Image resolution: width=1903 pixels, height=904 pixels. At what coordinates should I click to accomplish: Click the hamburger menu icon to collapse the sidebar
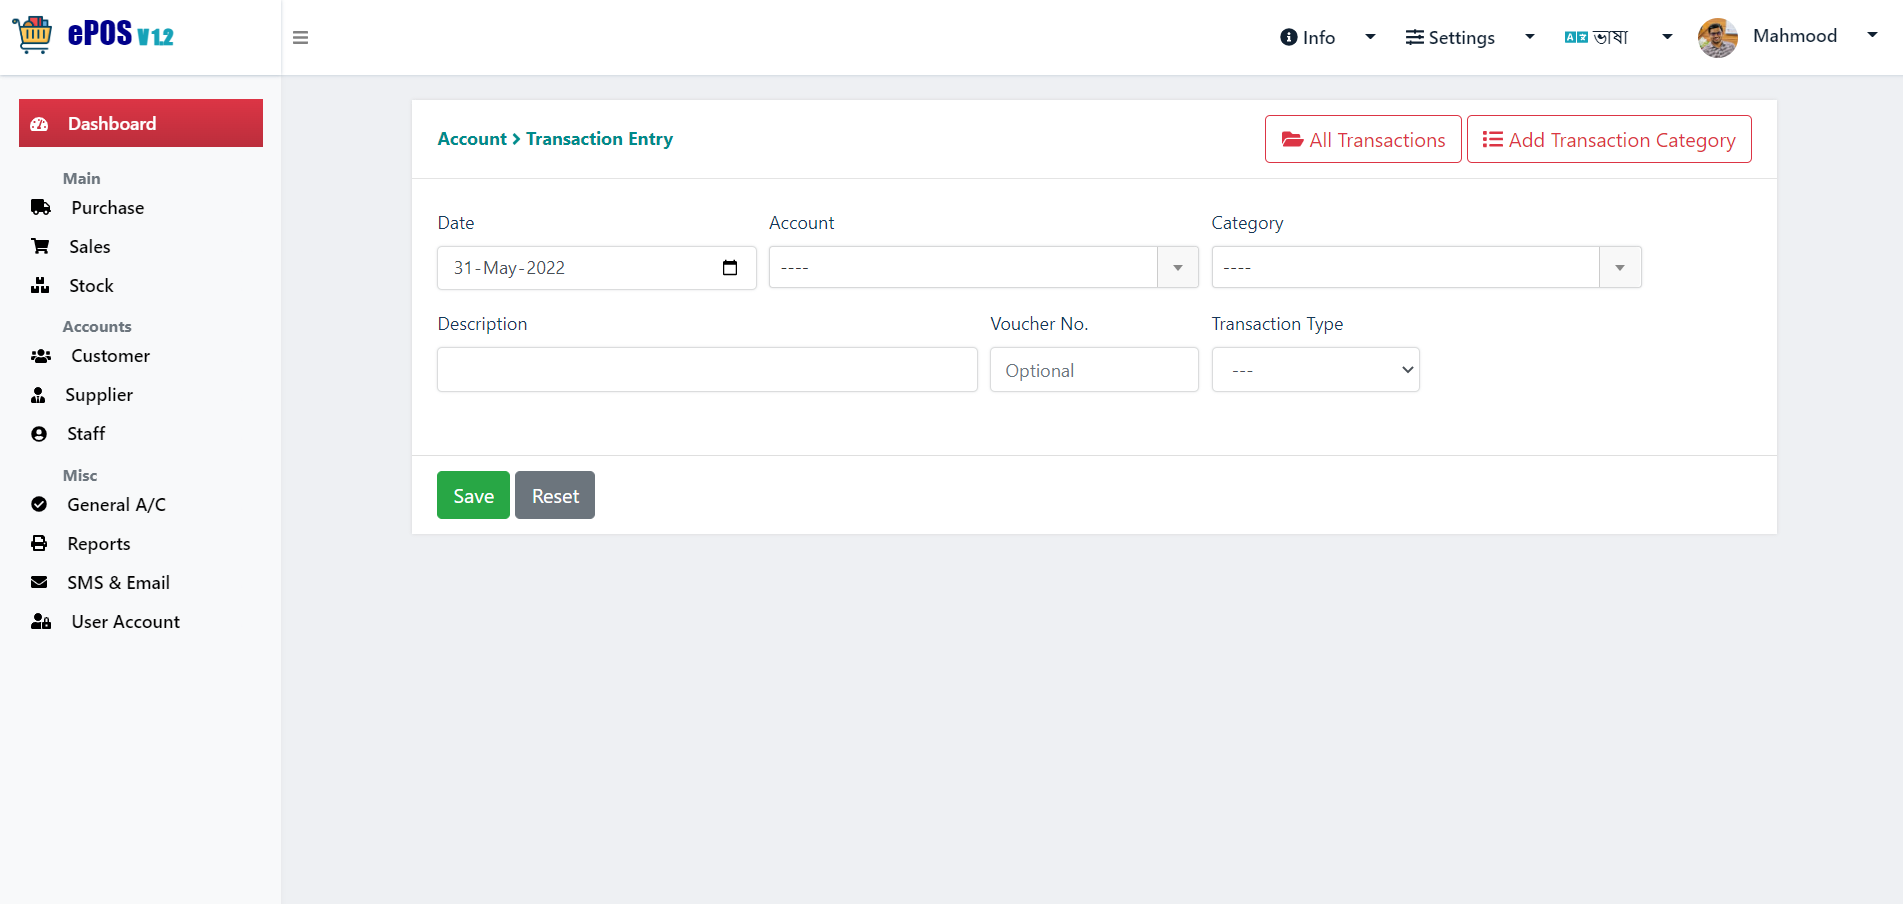click(x=300, y=38)
